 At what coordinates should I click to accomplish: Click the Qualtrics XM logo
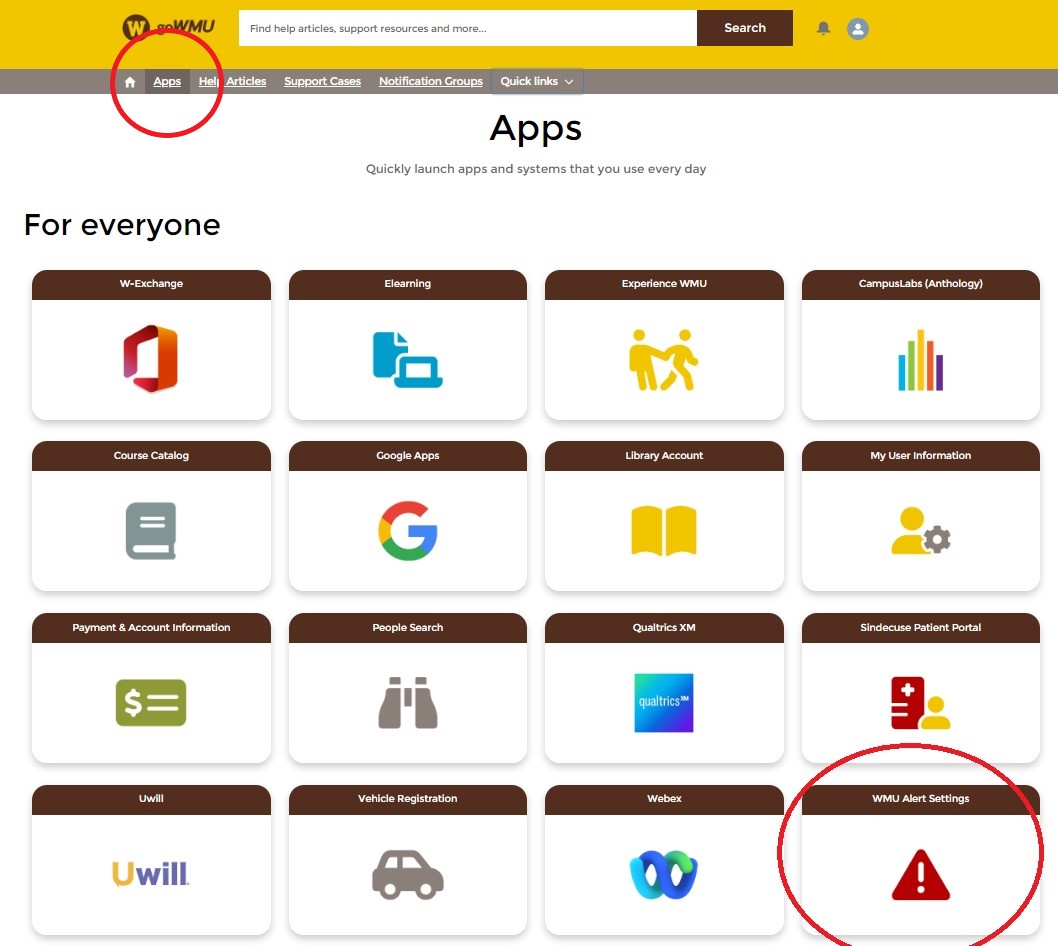pos(663,702)
